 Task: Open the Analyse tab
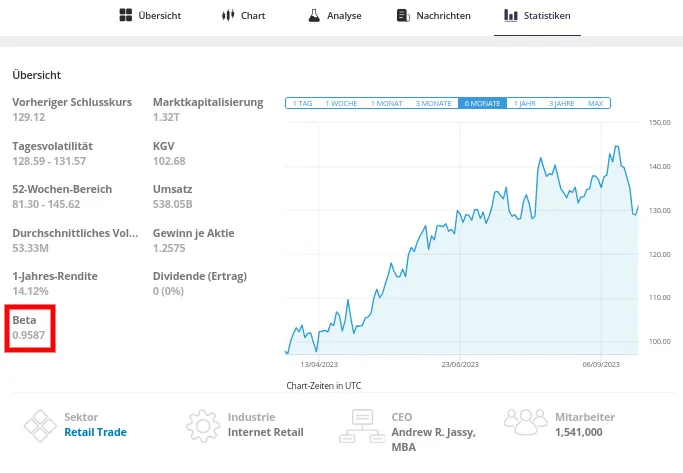coord(343,16)
